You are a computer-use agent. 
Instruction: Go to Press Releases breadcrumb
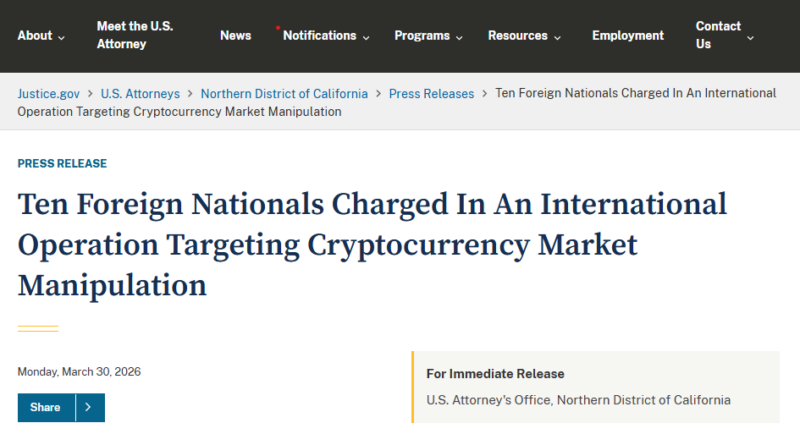coord(431,93)
